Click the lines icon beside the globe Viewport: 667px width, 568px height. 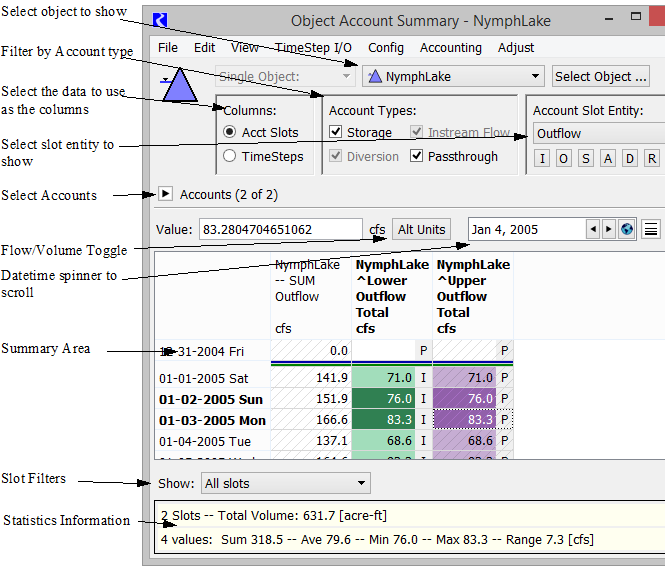click(x=651, y=230)
